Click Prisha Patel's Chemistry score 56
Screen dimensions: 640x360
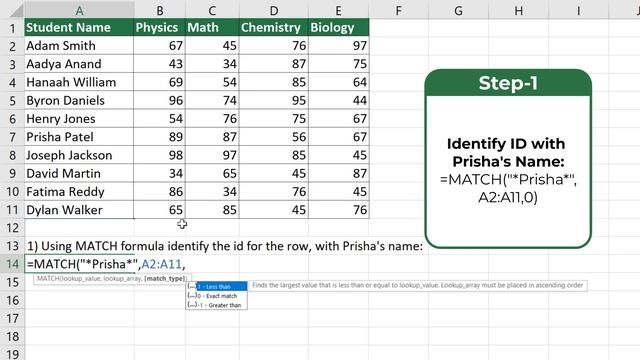click(x=274, y=137)
